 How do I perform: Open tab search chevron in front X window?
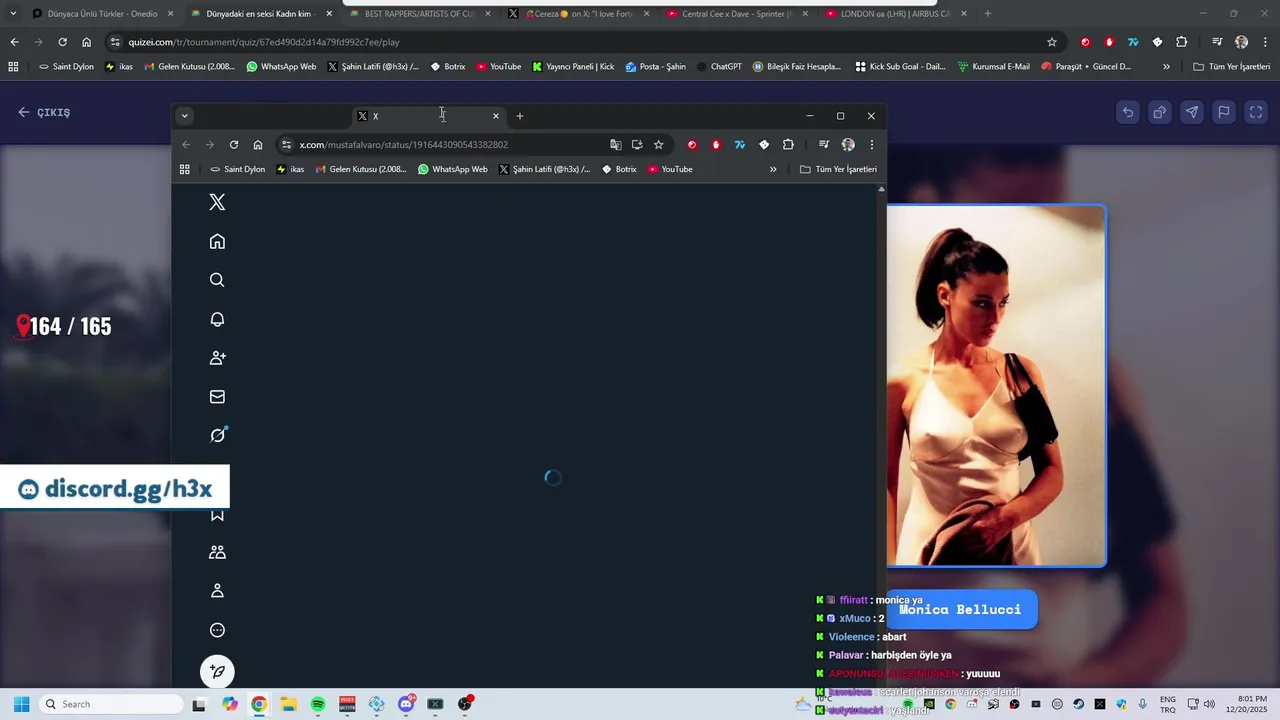184,116
